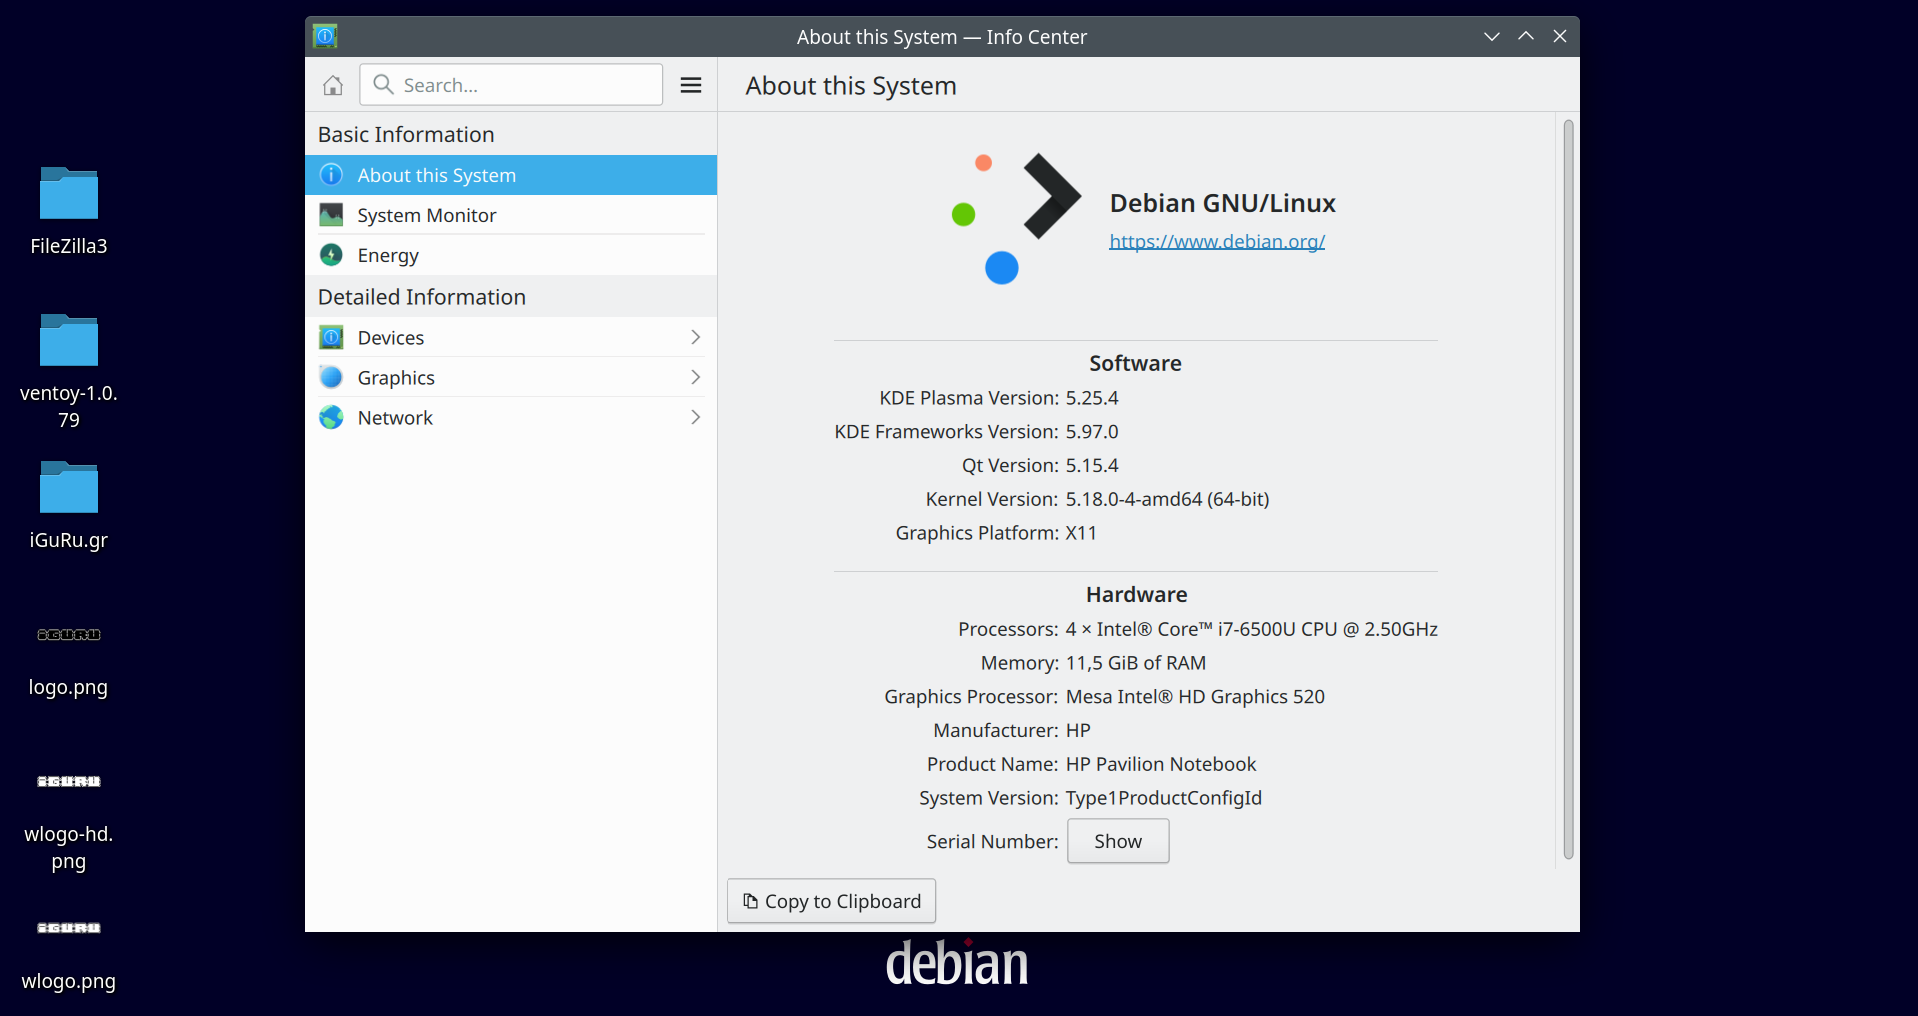Click Kernel Version value 5.18.0-4-amd64
This screenshot has width=1918, height=1016.
[1167, 499]
